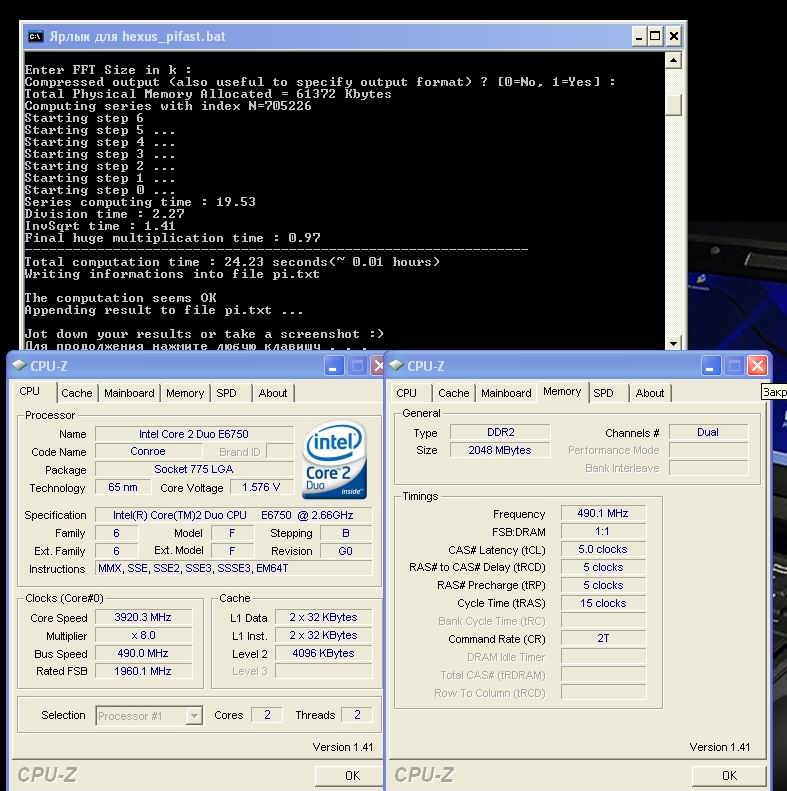The height and width of the screenshot is (791, 787).
Task: Click the Package value Socket 775 LGA
Action: click(x=194, y=469)
